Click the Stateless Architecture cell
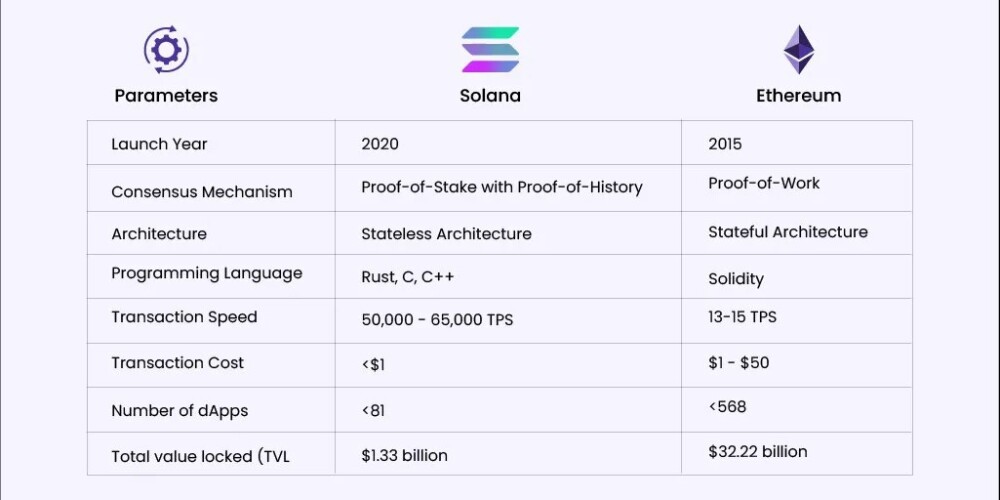This screenshot has height=500, width=1000. (x=446, y=234)
